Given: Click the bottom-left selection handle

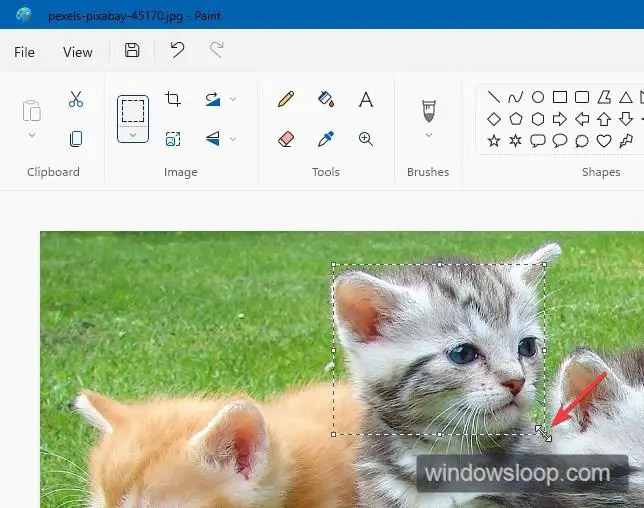Looking at the screenshot, I should (x=334, y=434).
